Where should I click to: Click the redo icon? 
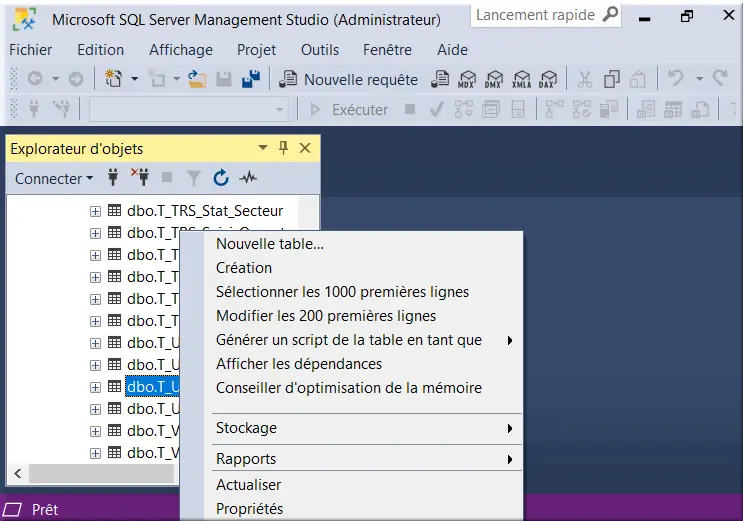click(x=720, y=78)
